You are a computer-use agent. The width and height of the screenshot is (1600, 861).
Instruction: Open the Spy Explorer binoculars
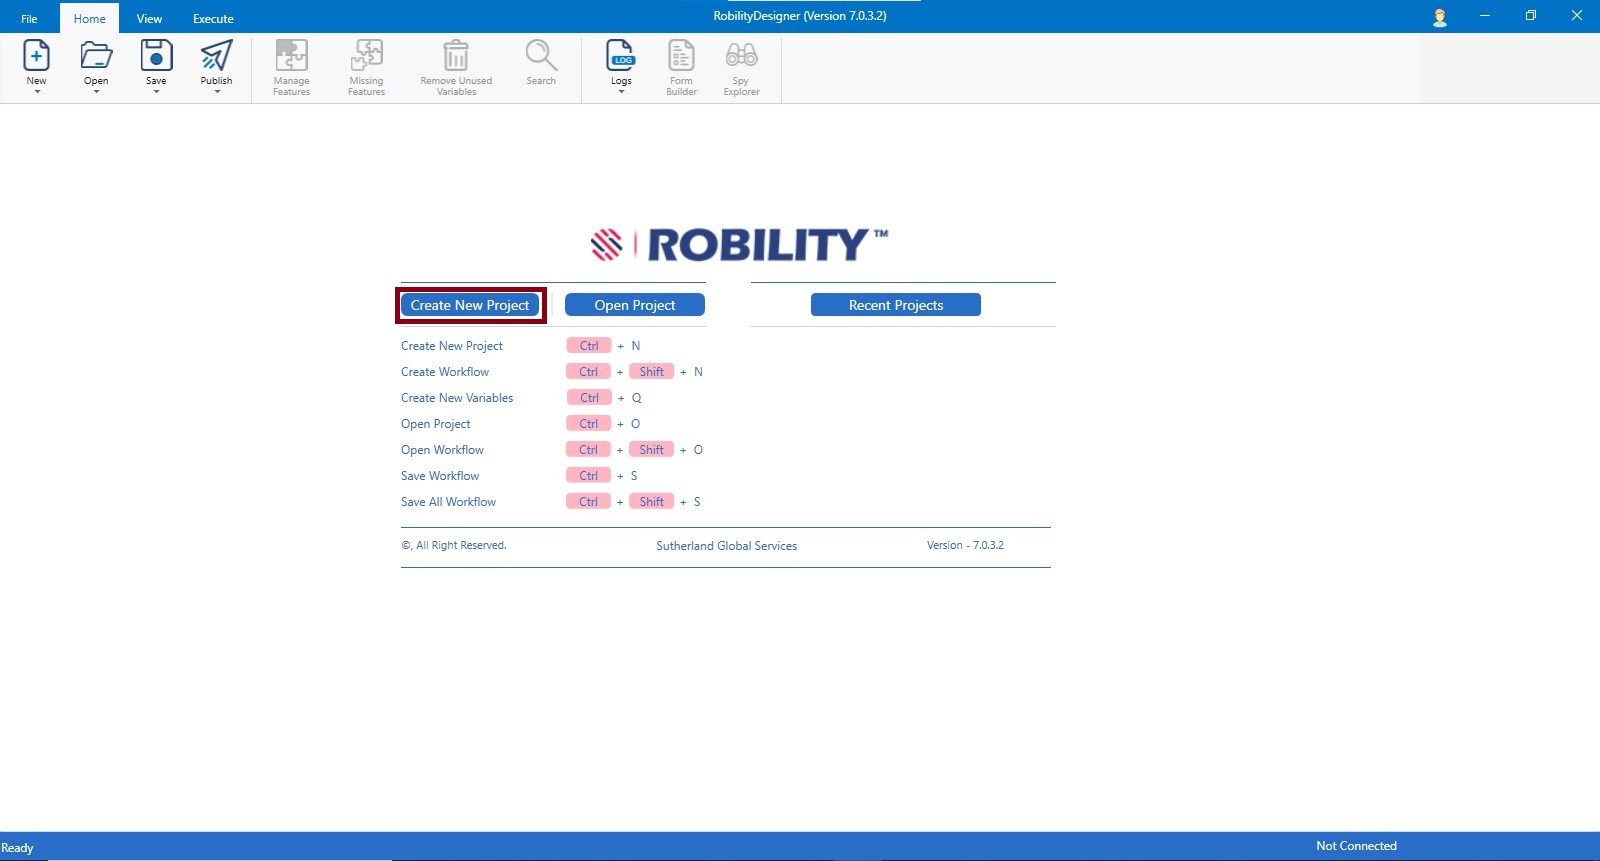(x=741, y=56)
